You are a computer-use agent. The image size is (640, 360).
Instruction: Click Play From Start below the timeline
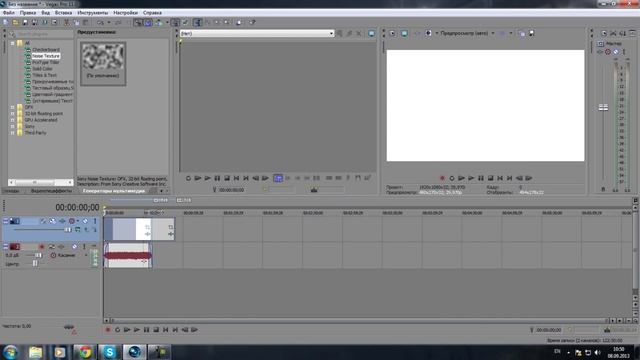(x=127, y=330)
